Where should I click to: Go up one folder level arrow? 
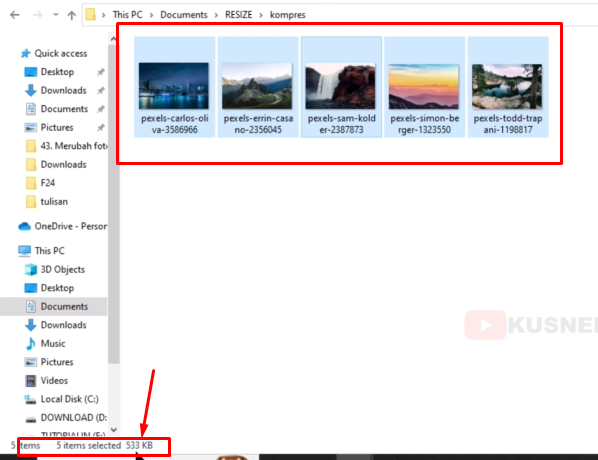[x=71, y=15]
